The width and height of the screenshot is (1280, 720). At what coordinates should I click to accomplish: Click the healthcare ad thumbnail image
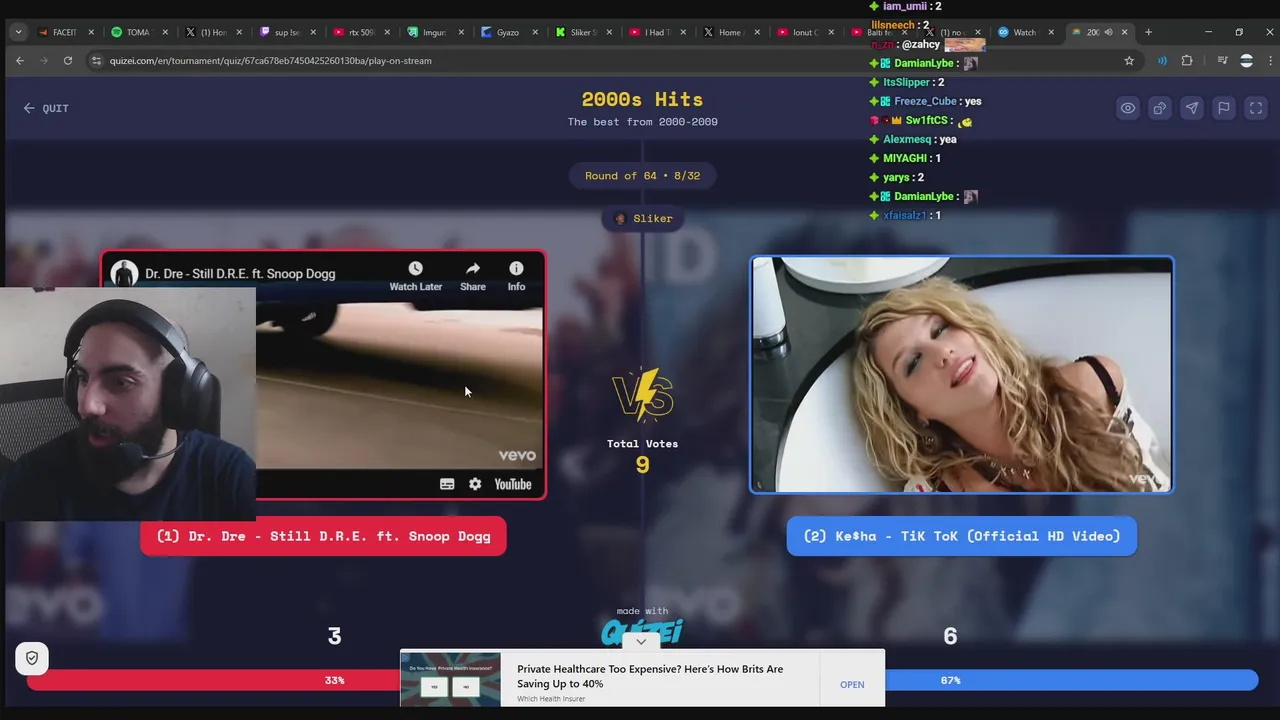[x=450, y=680]
